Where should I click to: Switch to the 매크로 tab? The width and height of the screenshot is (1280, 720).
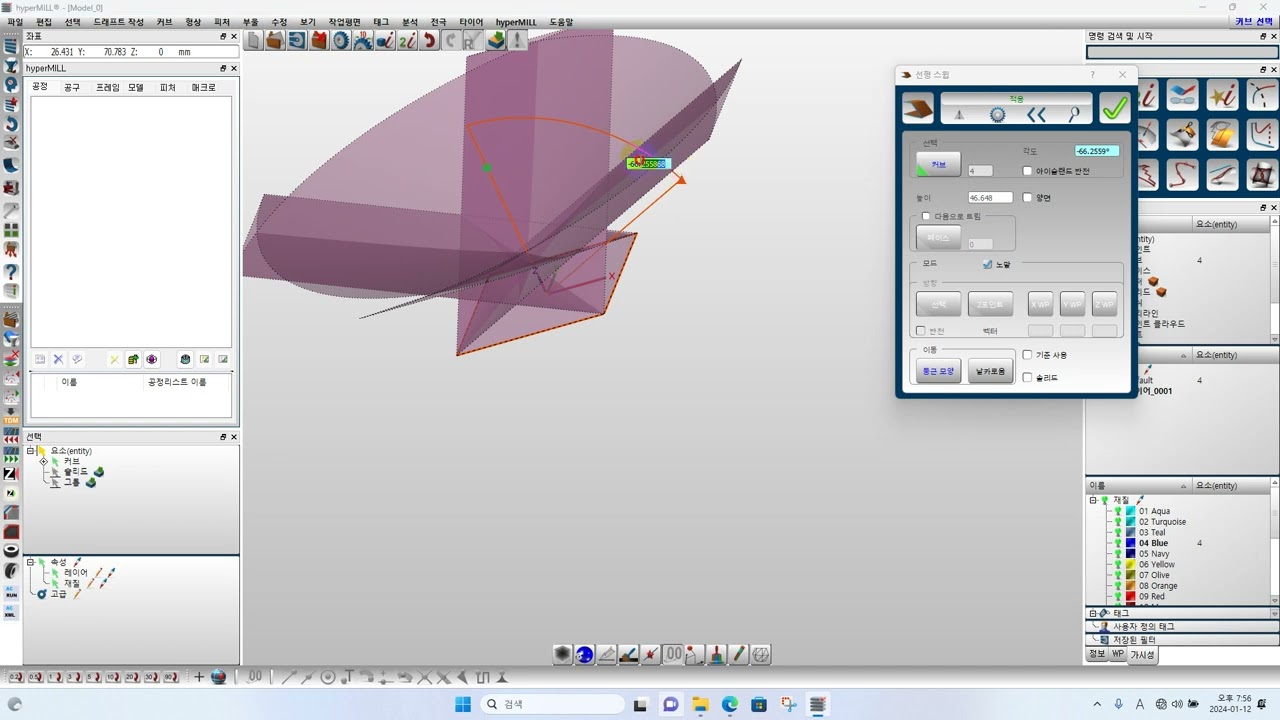coord(203,88)
